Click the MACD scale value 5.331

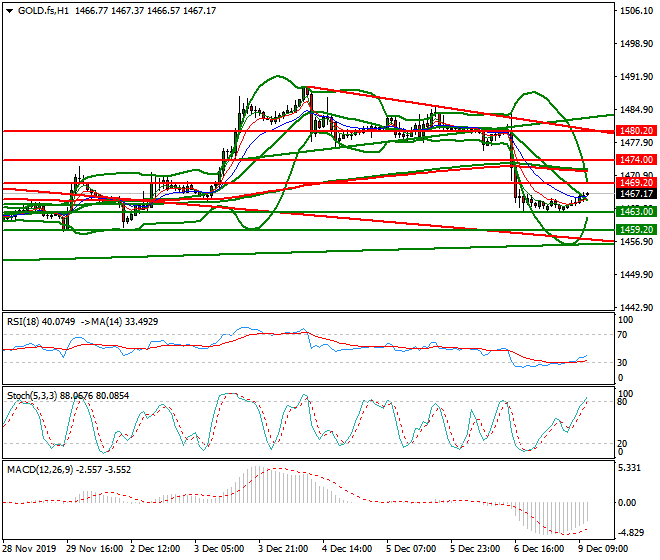coord(629,468)
